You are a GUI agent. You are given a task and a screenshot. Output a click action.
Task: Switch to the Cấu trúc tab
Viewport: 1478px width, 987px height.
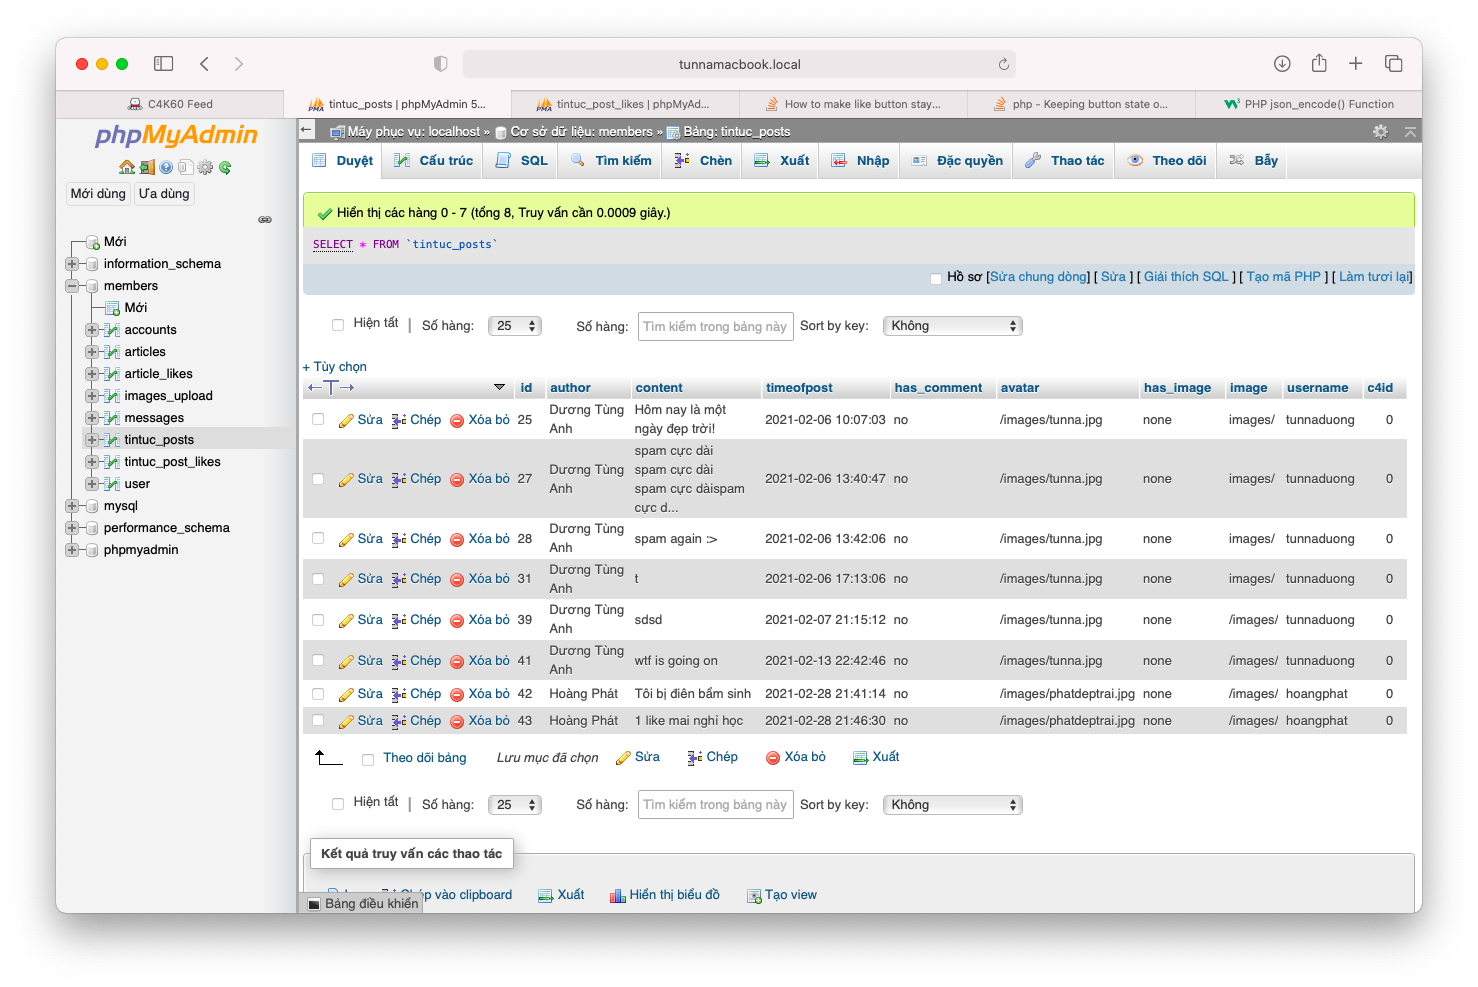pyautogui.click(x=433, y=161)
